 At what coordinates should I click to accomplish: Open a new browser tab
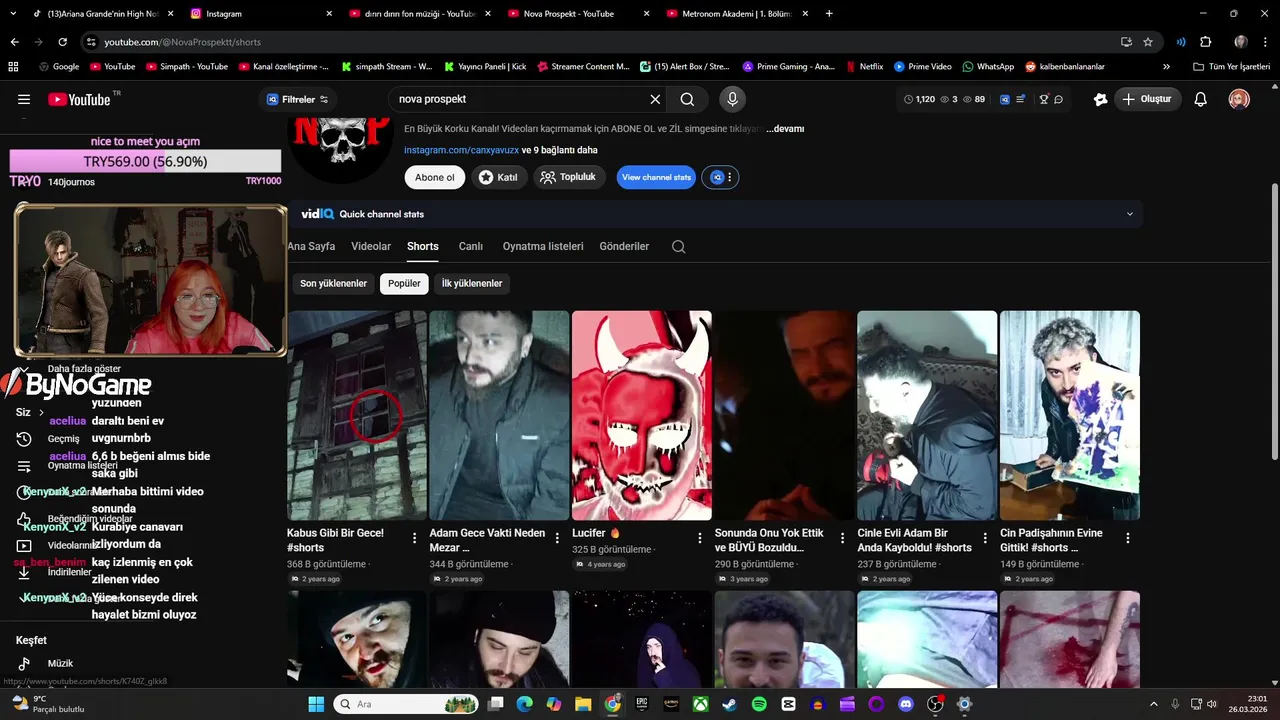tap(829, 14)
